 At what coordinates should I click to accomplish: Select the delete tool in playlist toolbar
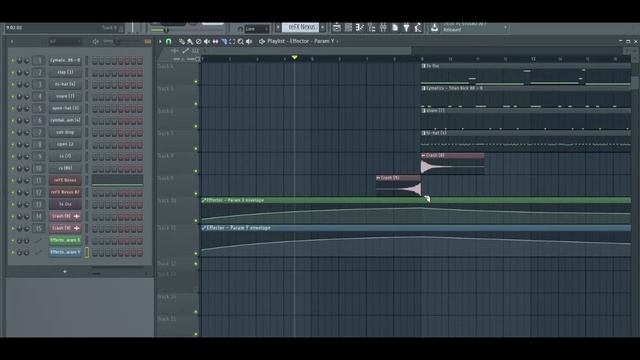(199, 41)
